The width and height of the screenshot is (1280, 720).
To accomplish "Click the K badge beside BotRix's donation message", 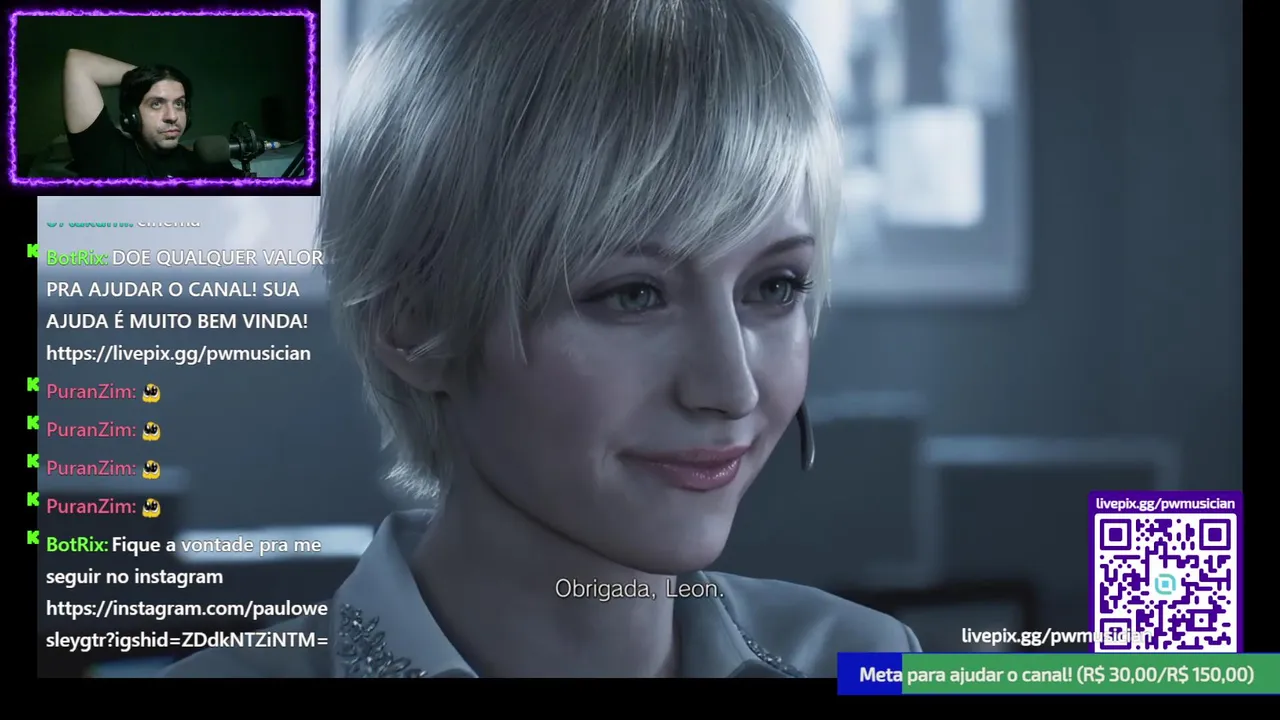I will tap(33, 251).
